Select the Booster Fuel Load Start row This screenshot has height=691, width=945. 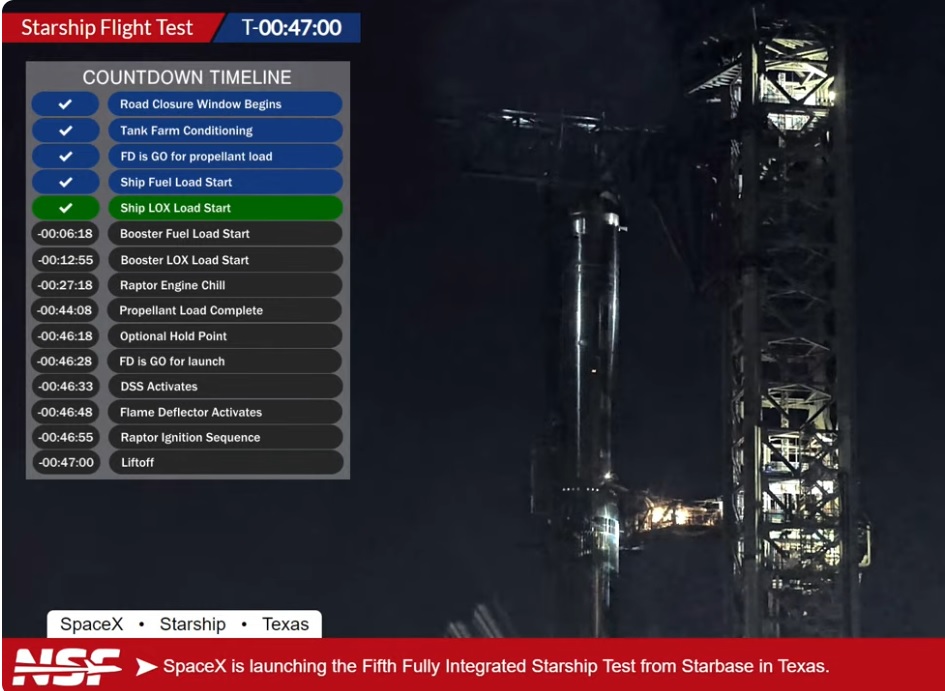pos(225,234)
